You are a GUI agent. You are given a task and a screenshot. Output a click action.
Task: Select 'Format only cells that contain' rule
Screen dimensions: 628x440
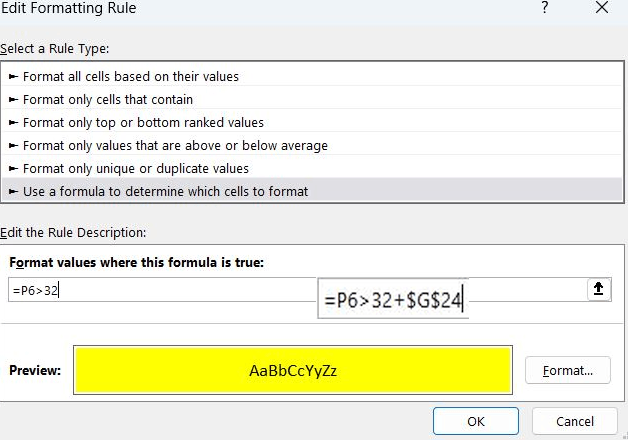[x=312, y=99]
